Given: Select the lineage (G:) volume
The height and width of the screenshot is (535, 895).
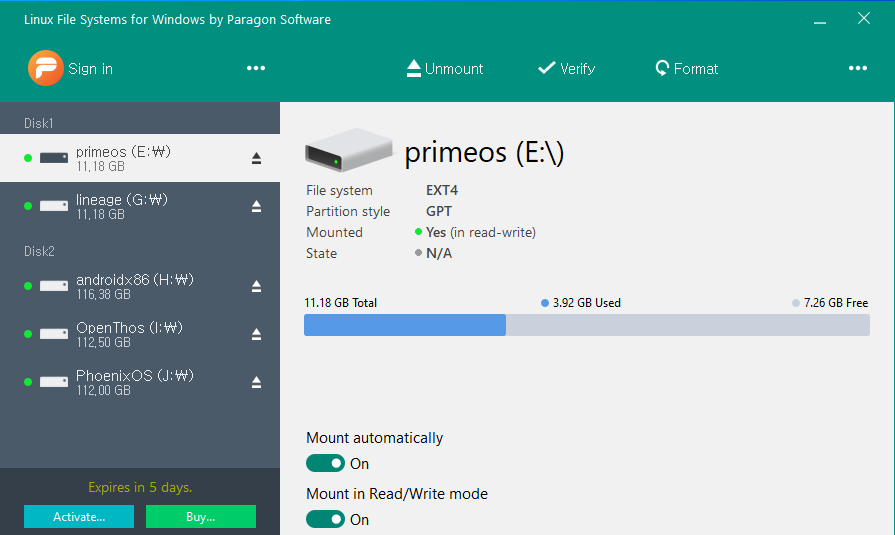Looking at the screenshot, I should pyautogui.click(x=140, y=206).
